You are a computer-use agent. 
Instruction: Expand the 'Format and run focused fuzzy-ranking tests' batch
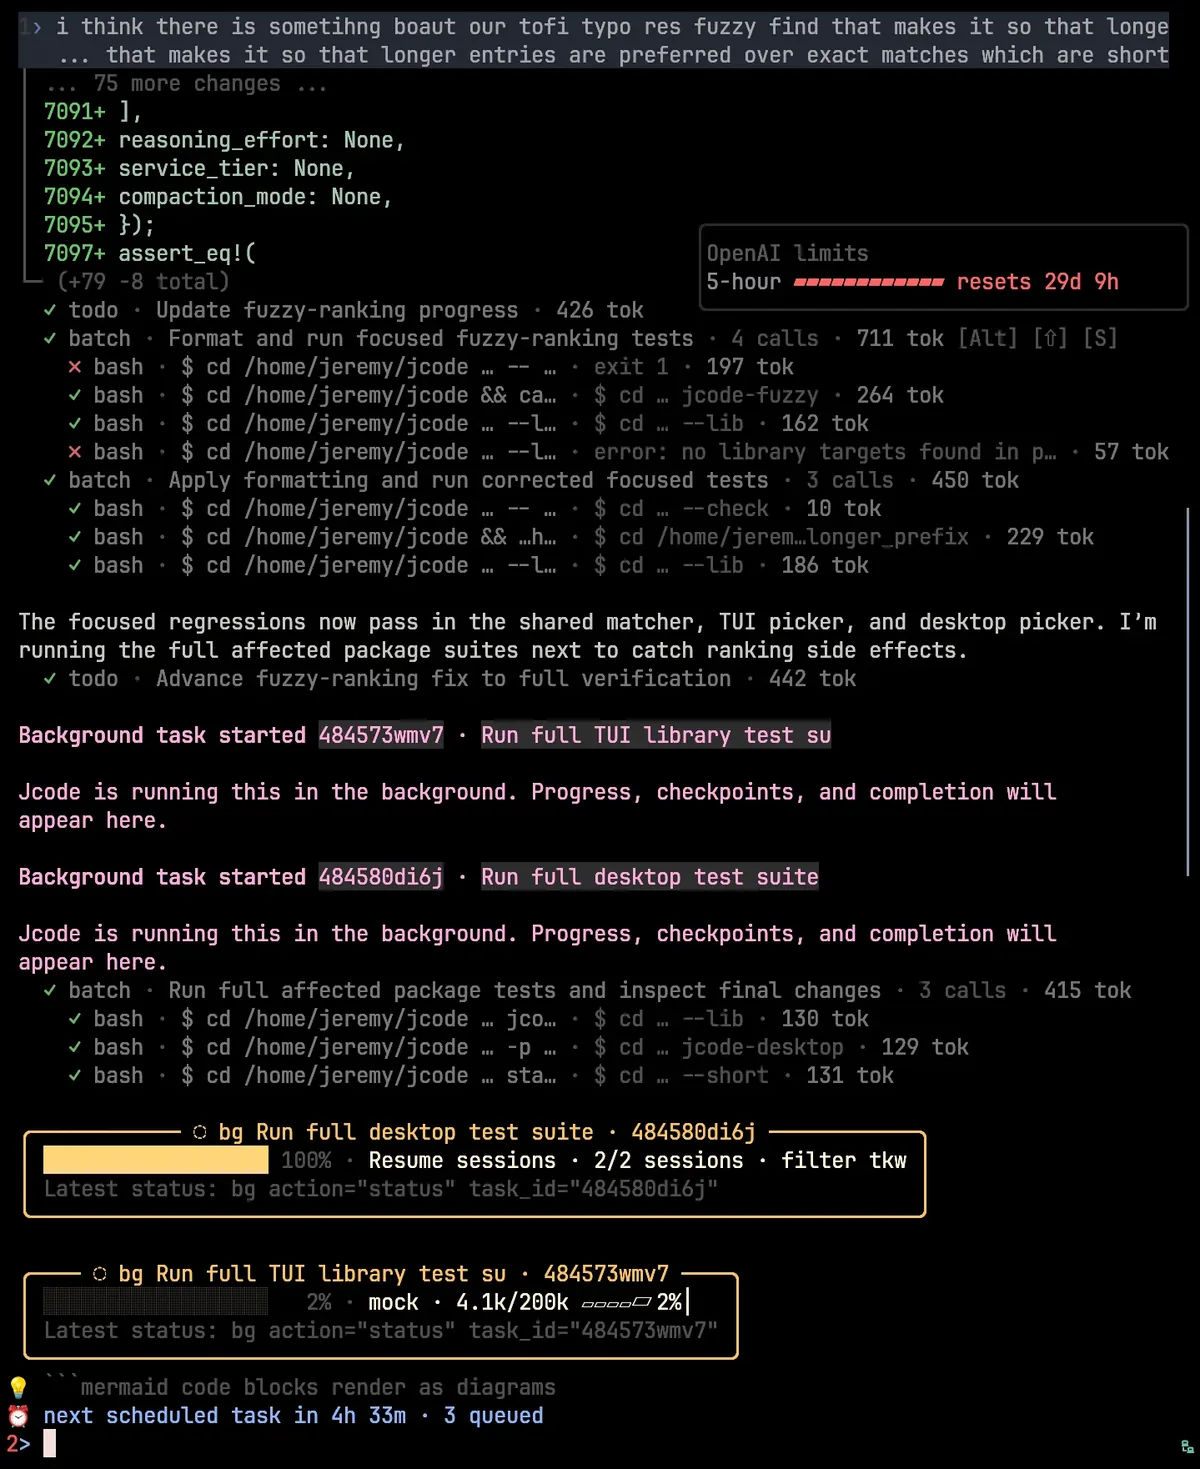(x=430, y=339)
